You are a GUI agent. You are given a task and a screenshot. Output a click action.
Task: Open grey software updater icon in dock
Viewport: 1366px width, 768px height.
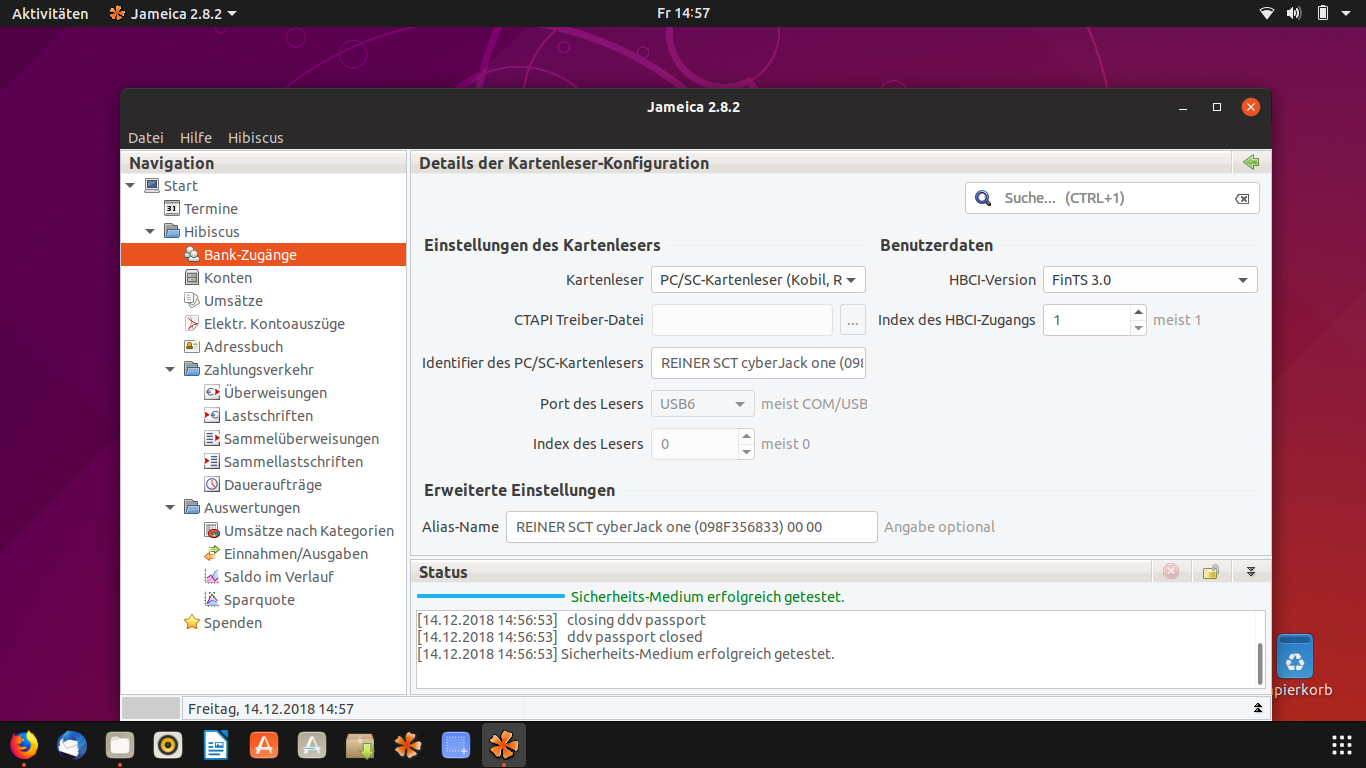point(312,745)
